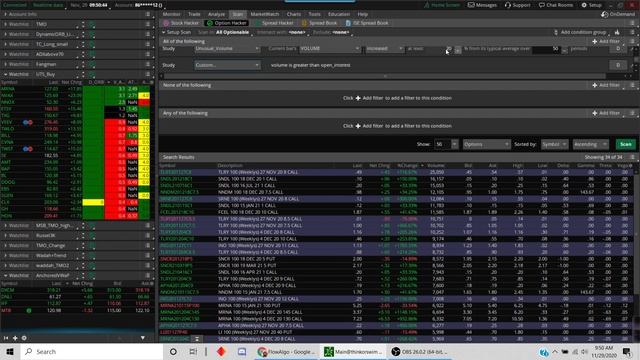This screenshot has height=360, width=640.
Task: Expand the Fangman watchlist
Action: pyautogui.click(x=5, y=64)
